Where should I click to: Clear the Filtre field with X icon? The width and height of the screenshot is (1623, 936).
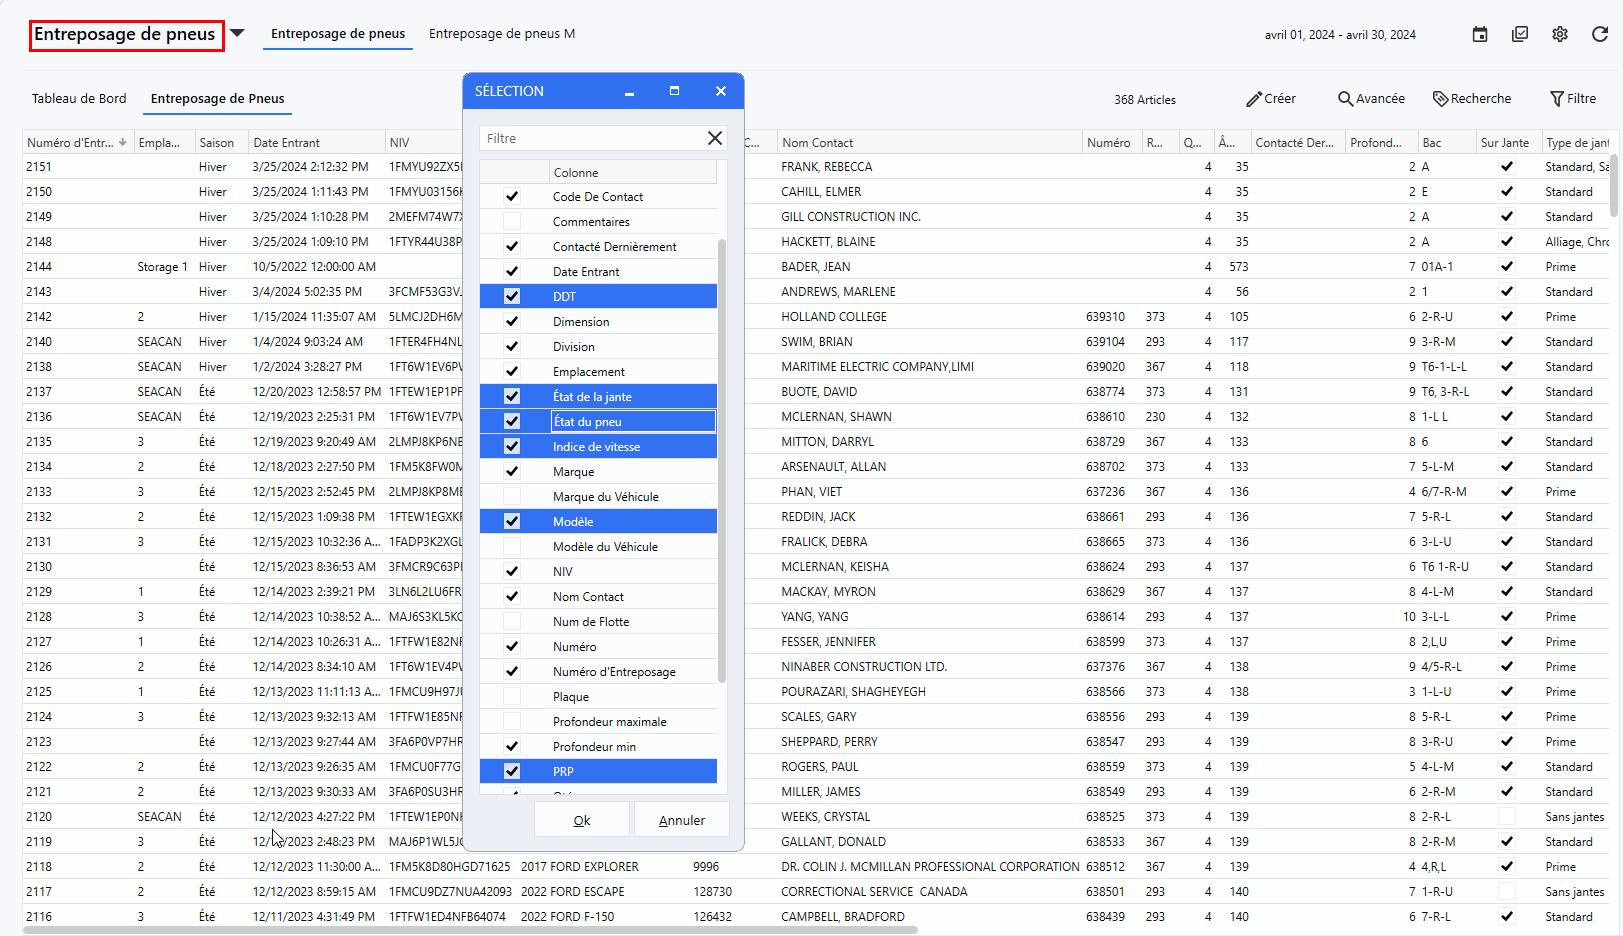[x=715, y=138]
